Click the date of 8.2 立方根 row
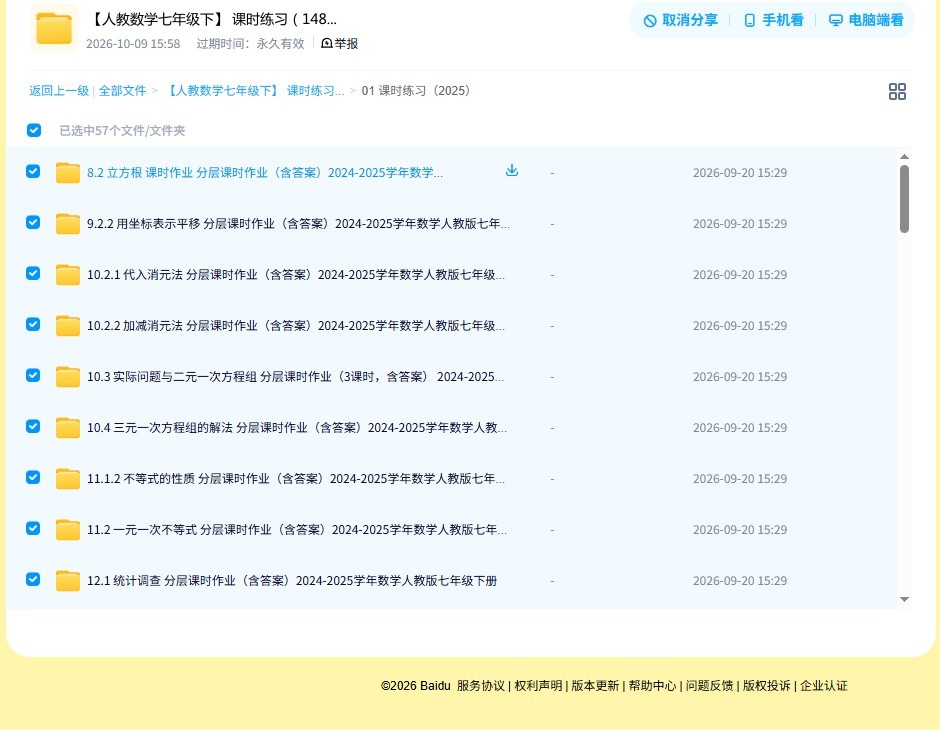Image resolution: width=940 pixels, height=730 pixels. pyautogui.click(x=740, y=173)
